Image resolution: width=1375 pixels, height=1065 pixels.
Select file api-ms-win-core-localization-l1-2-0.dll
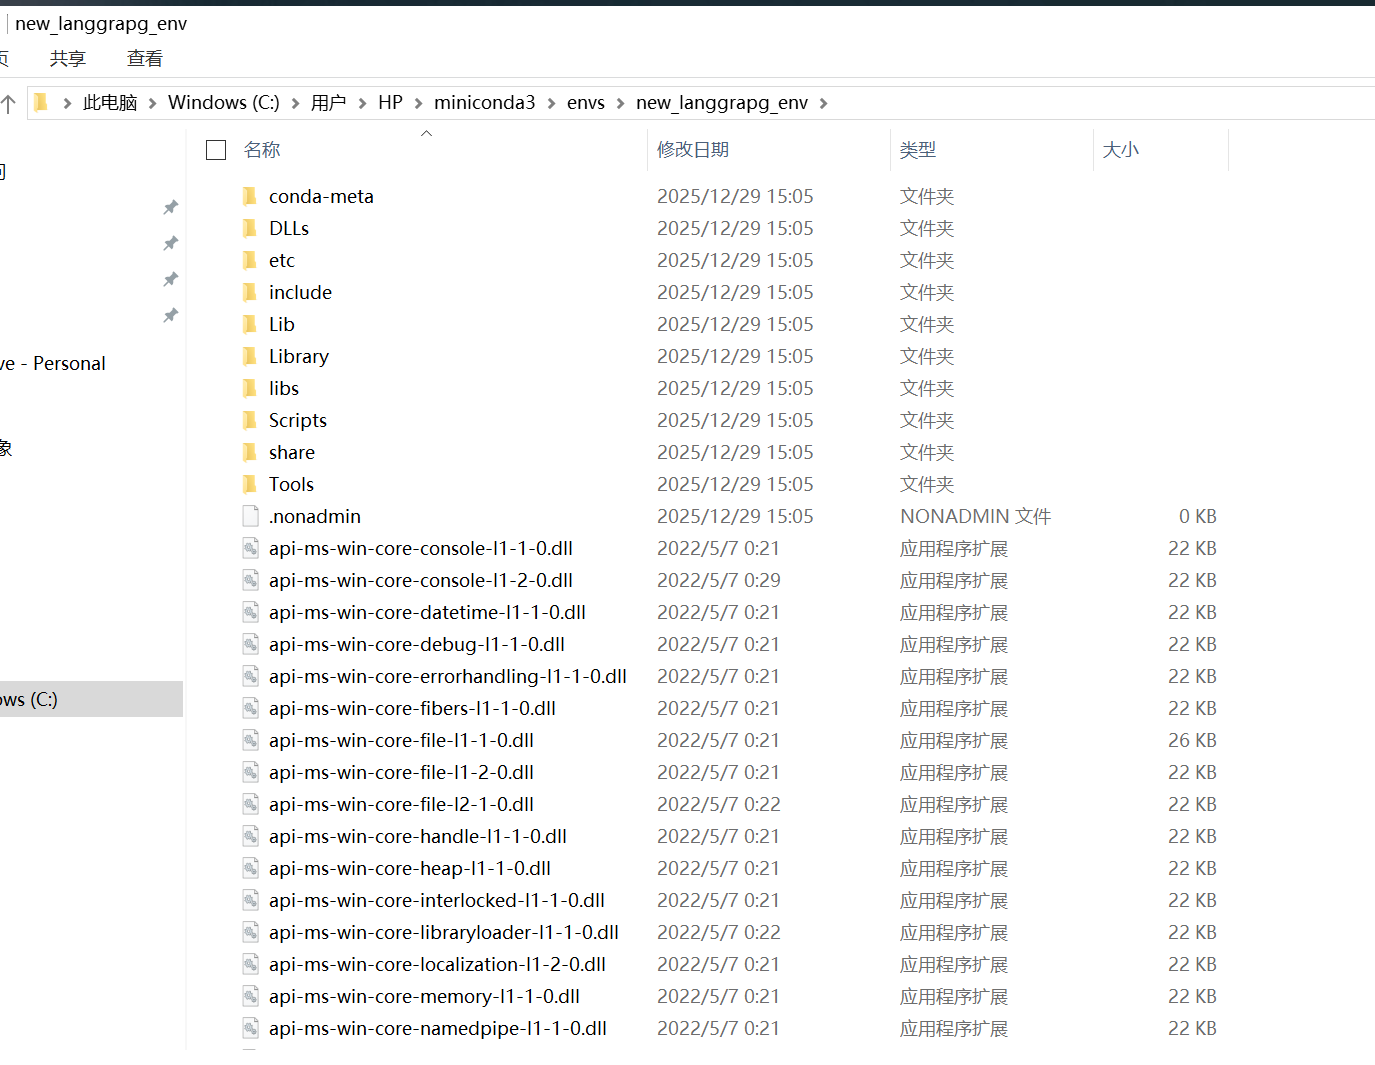pos(437,964)
